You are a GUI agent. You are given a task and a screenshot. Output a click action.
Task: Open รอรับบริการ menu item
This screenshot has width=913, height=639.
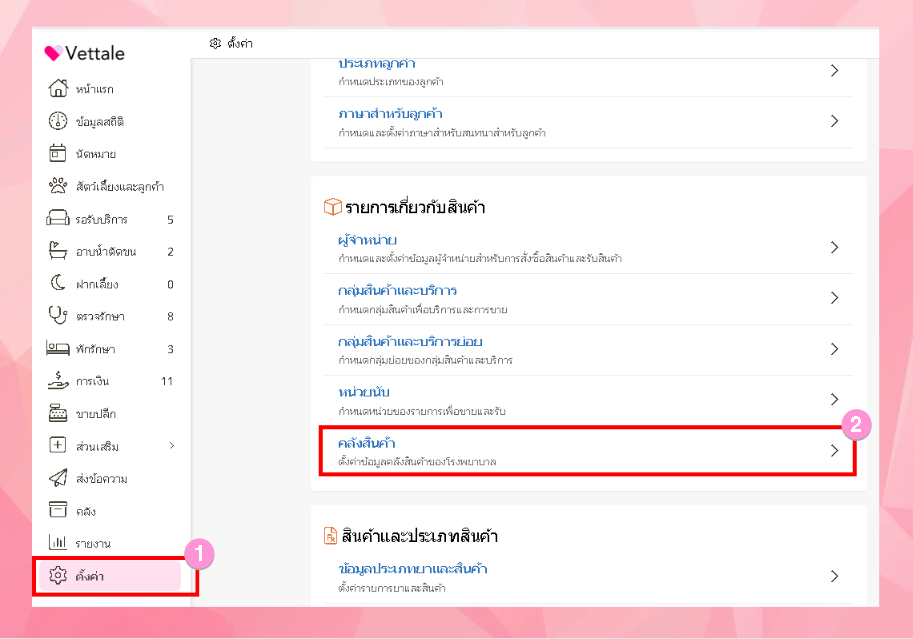coord(109,218)
